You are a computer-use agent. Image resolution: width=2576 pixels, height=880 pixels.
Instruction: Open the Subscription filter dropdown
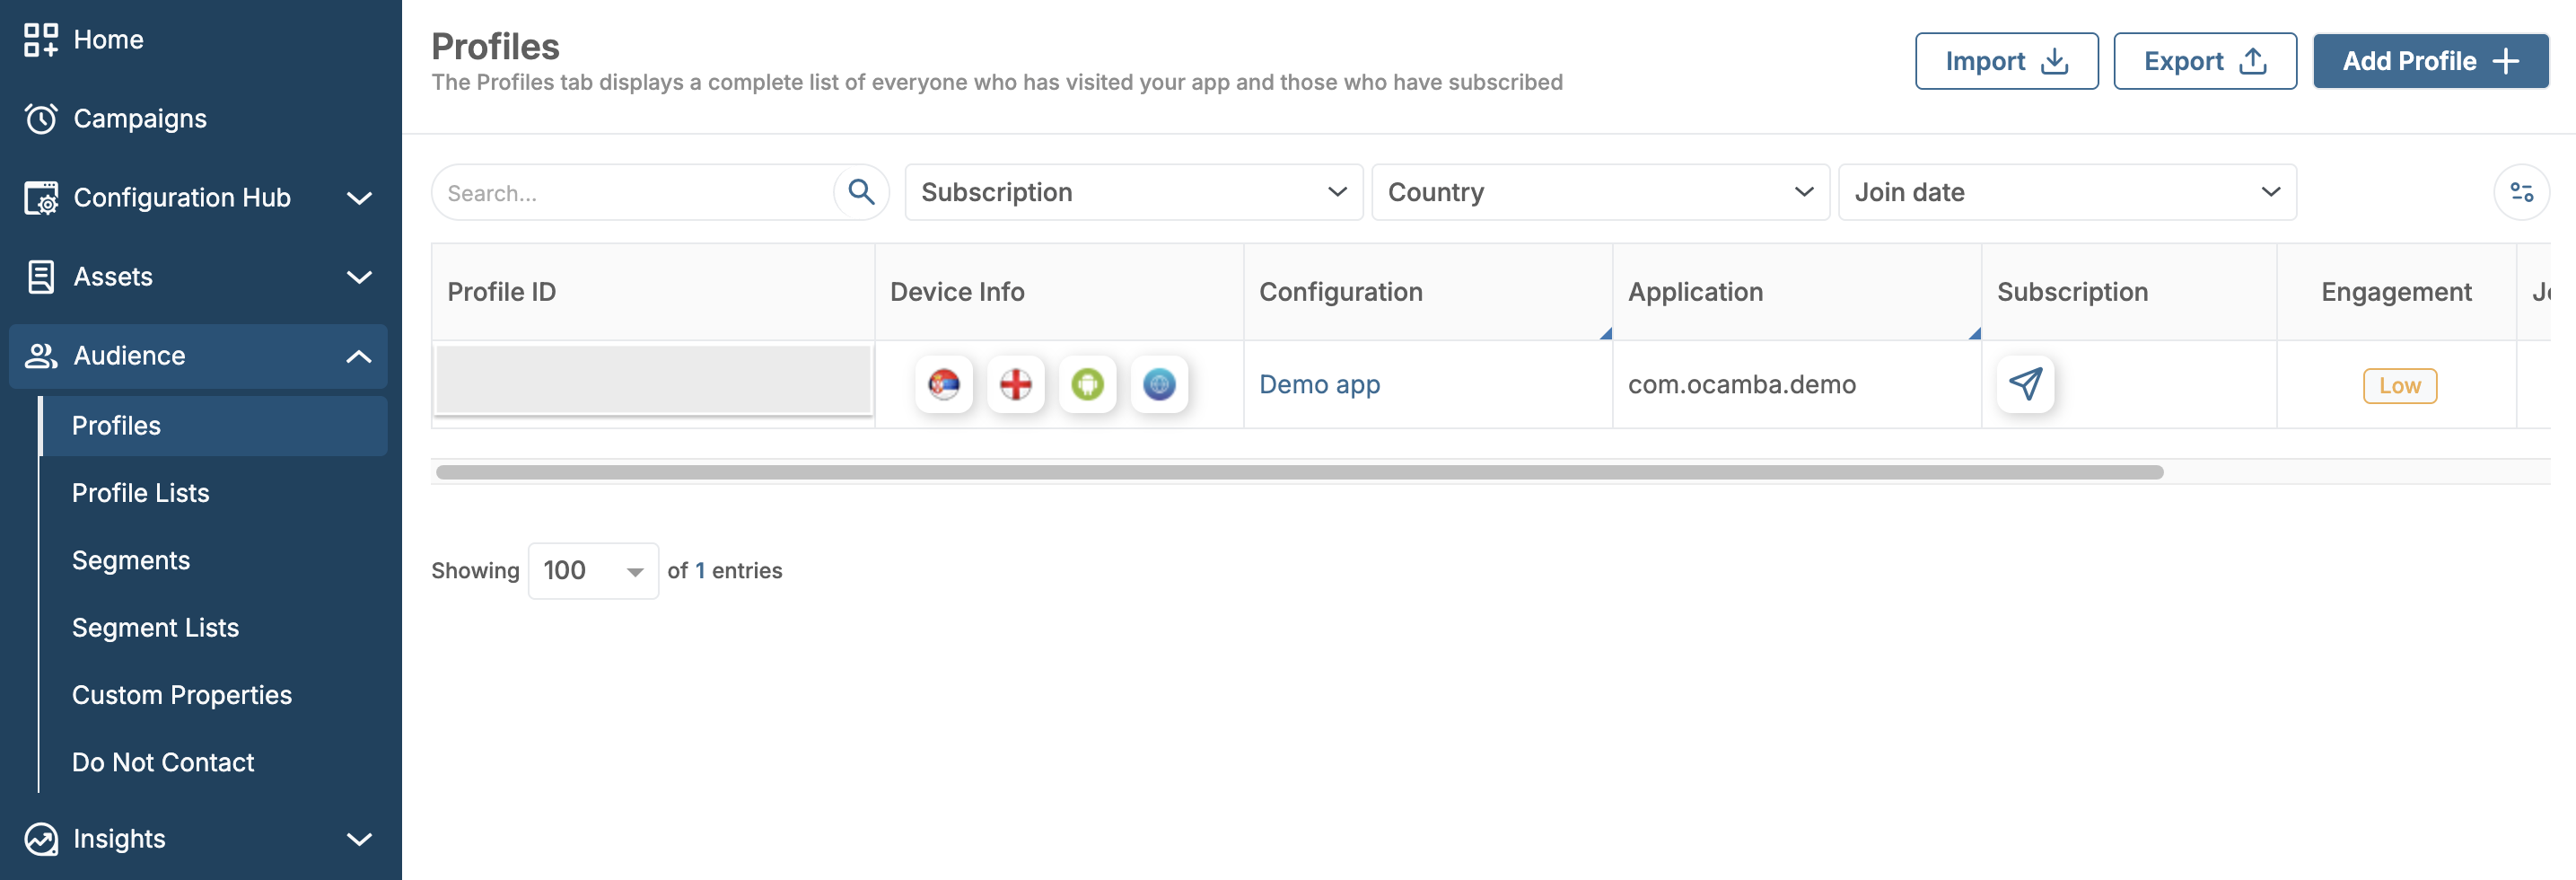coord(1133,192)
